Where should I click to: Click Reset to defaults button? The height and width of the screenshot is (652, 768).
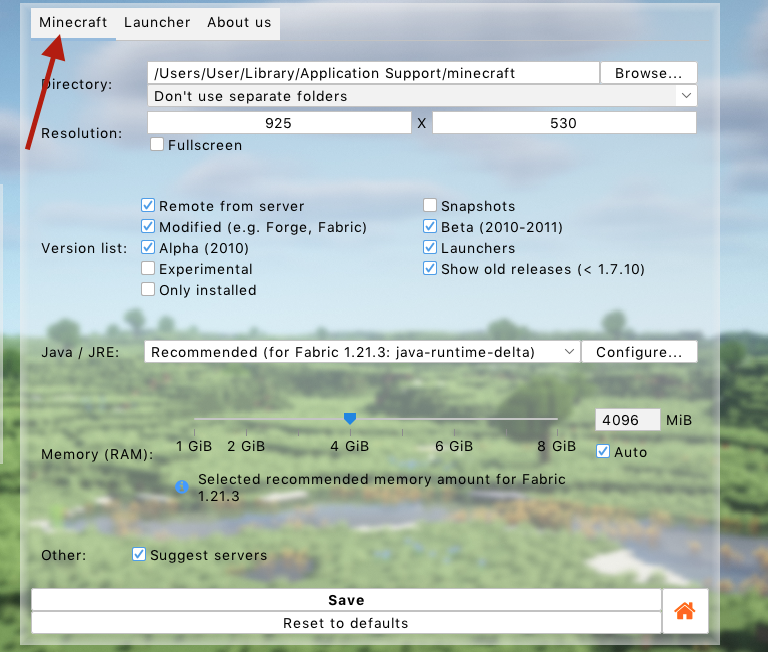[346, 623]
